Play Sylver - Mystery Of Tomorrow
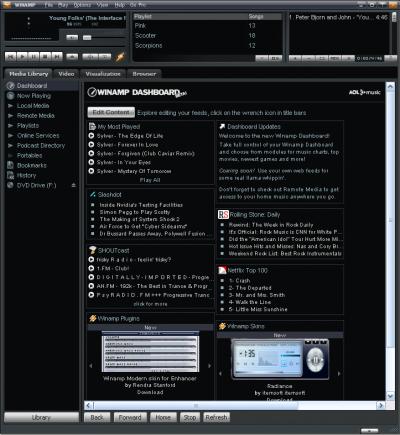Image resolution: width=400 pixels, height=435 pixels. (91, 171)
